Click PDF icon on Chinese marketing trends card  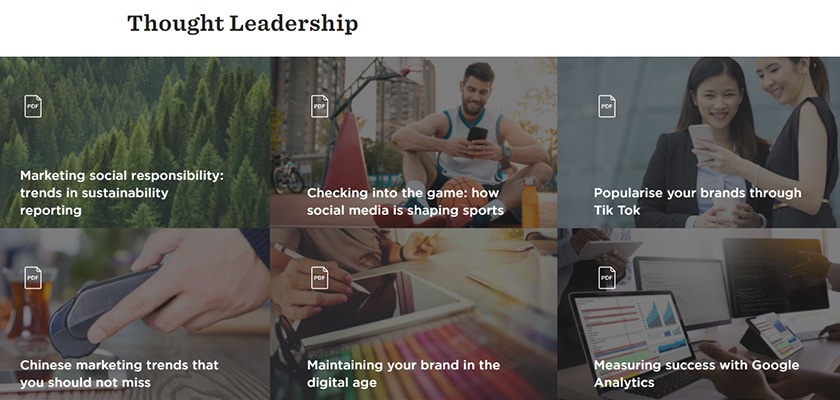[33, 277]
